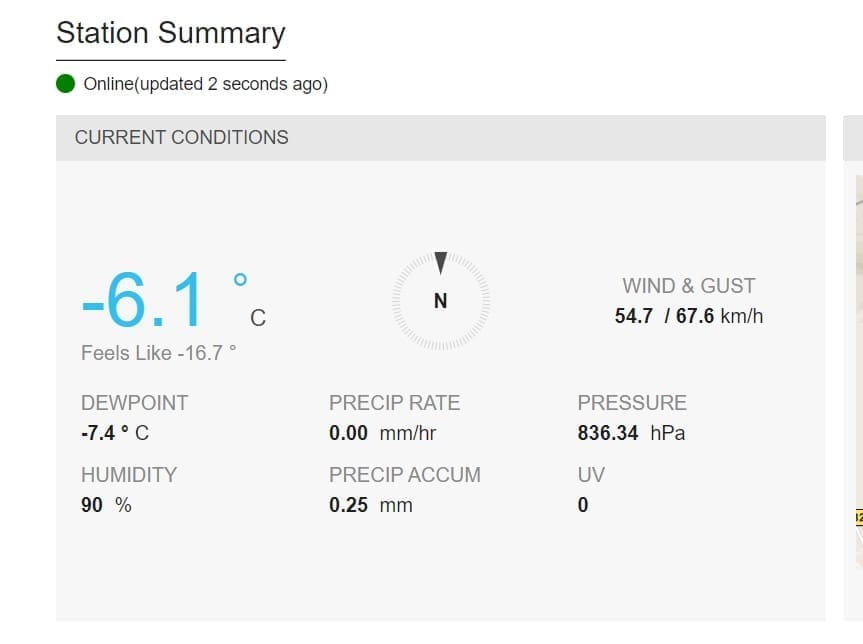Screen dimensions: 863x644
Task: Click the Station Summary heading
Action: pyautogui.click(x=170, y=33)
